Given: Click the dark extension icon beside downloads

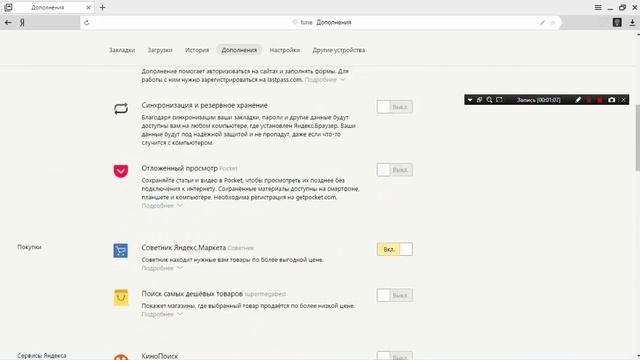Looking at the screenshot, I should click(617, 22).
